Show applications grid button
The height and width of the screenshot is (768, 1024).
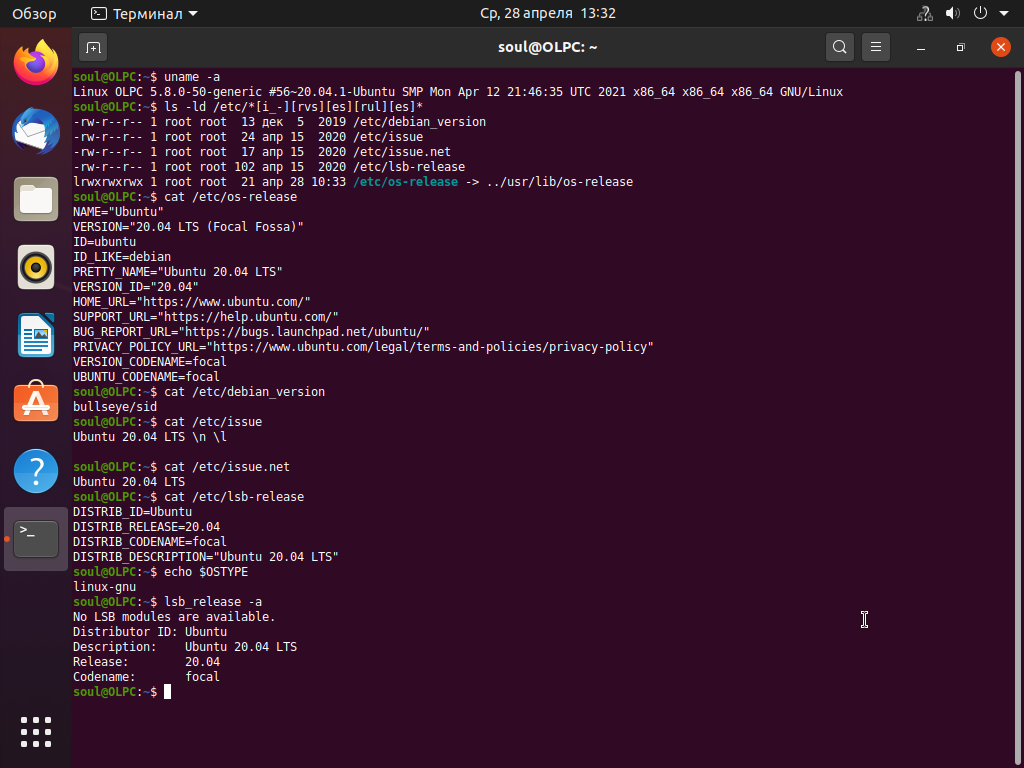[36, 732]
